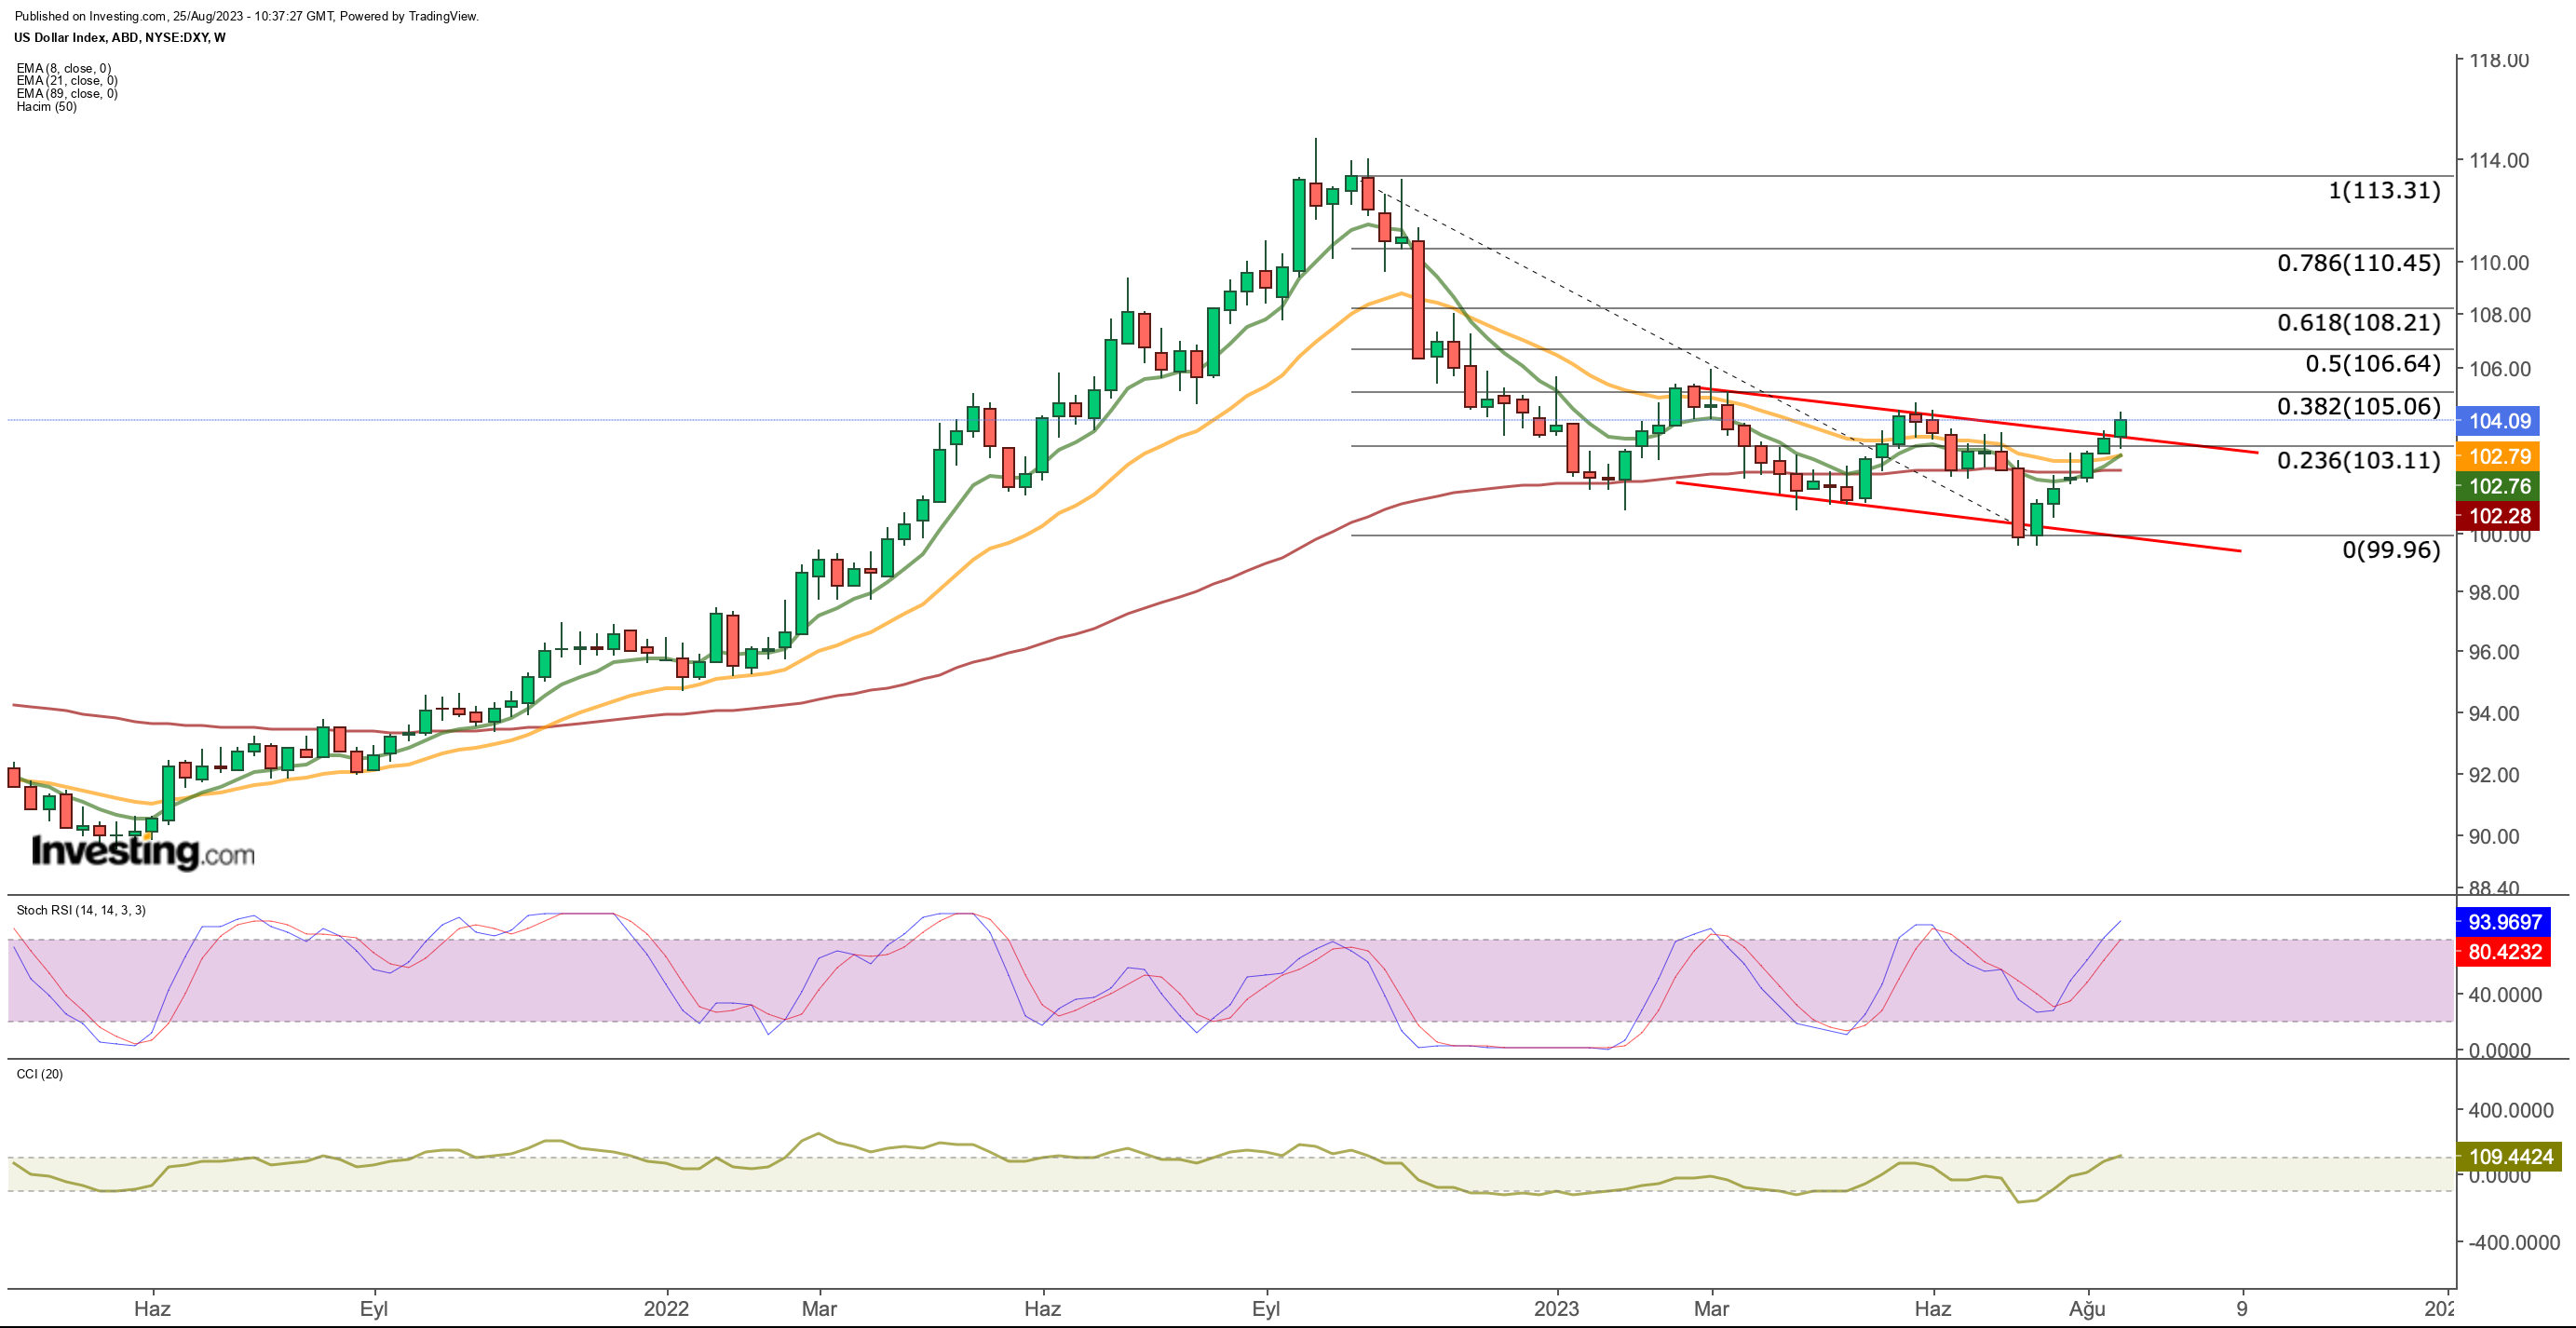Click the 2022 time axis label
The image size is (2576, 1328).
pos(666,1309)
